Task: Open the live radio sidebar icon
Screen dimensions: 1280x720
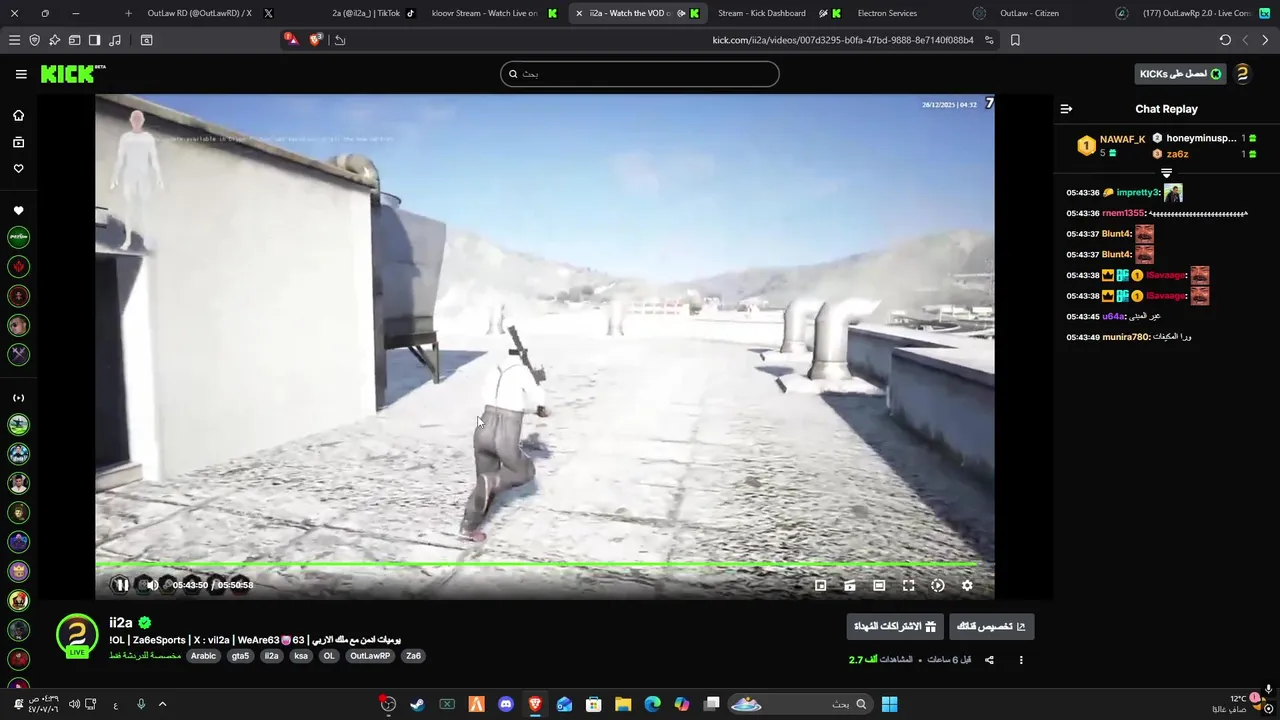Action: [x=18, y=398]
